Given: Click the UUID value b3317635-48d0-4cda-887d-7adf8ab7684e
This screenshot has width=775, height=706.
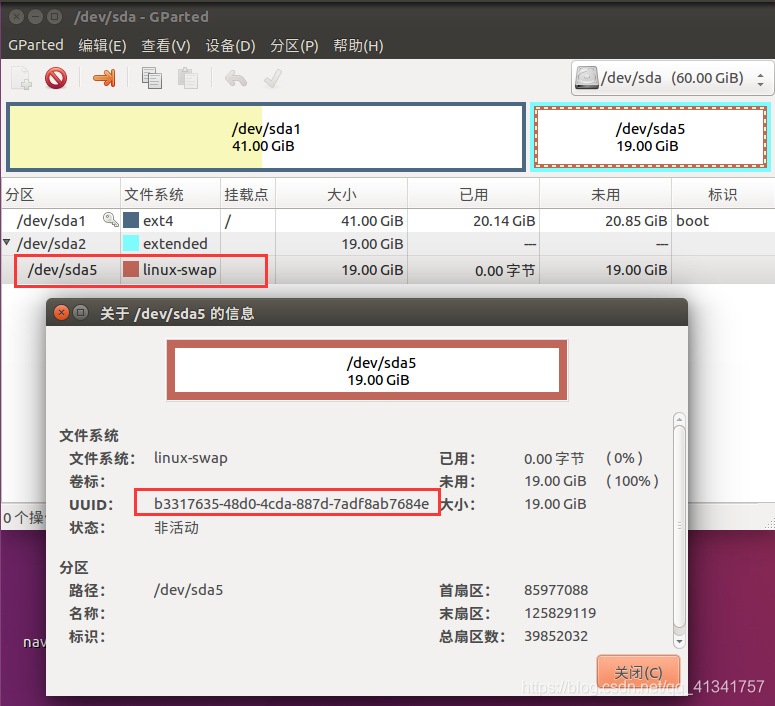Looking at the screenshot, I should click(x=291, y=503).
